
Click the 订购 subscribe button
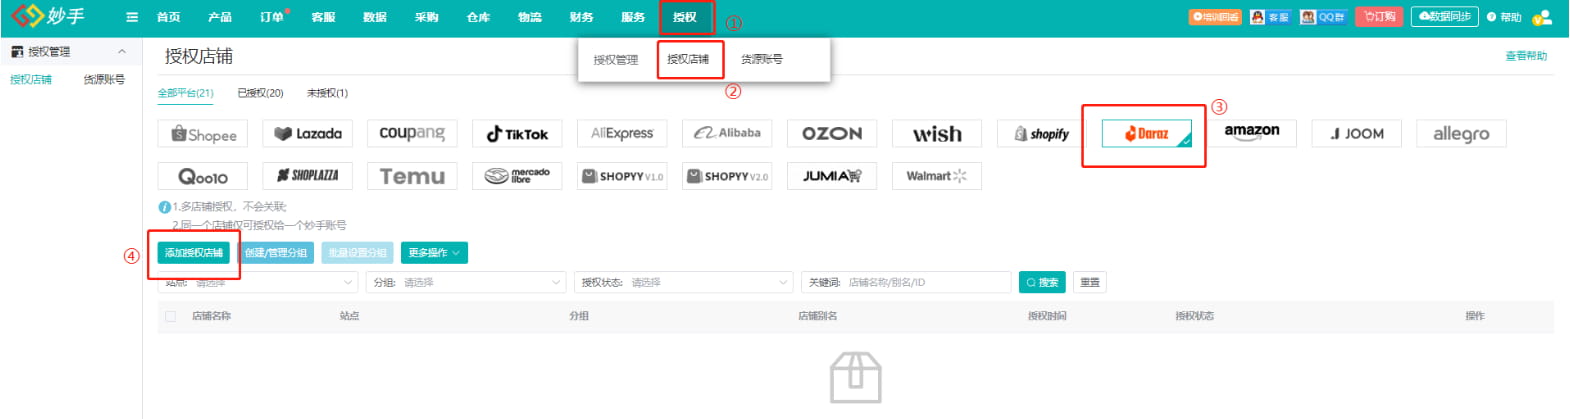click(x=1379, y=17)
